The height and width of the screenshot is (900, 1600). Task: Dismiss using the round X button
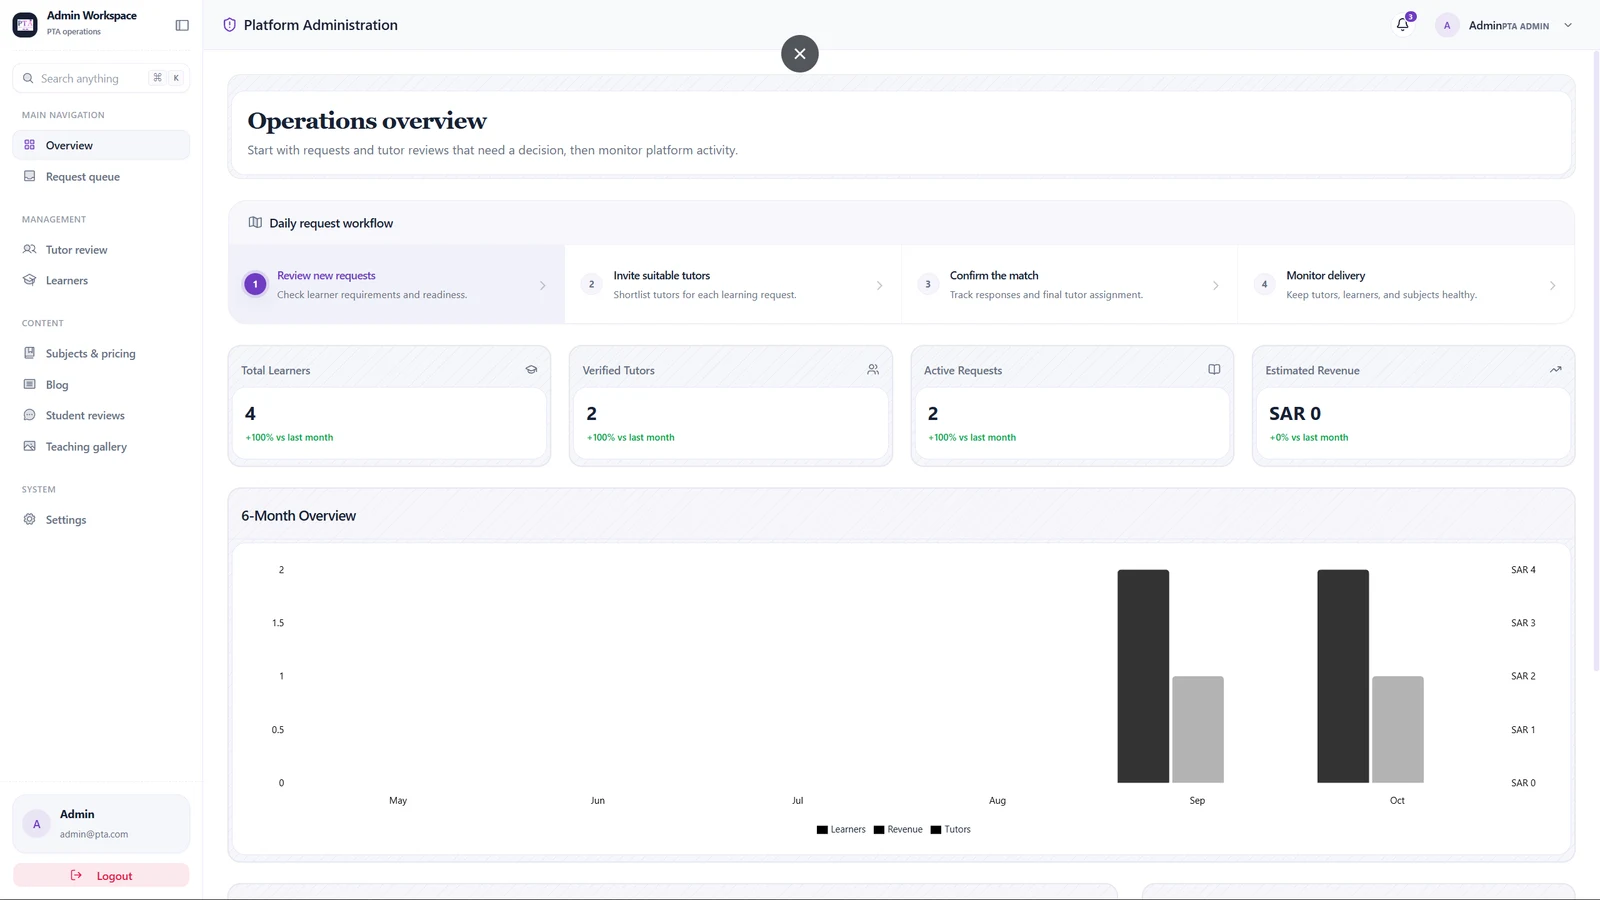[800, 54]
